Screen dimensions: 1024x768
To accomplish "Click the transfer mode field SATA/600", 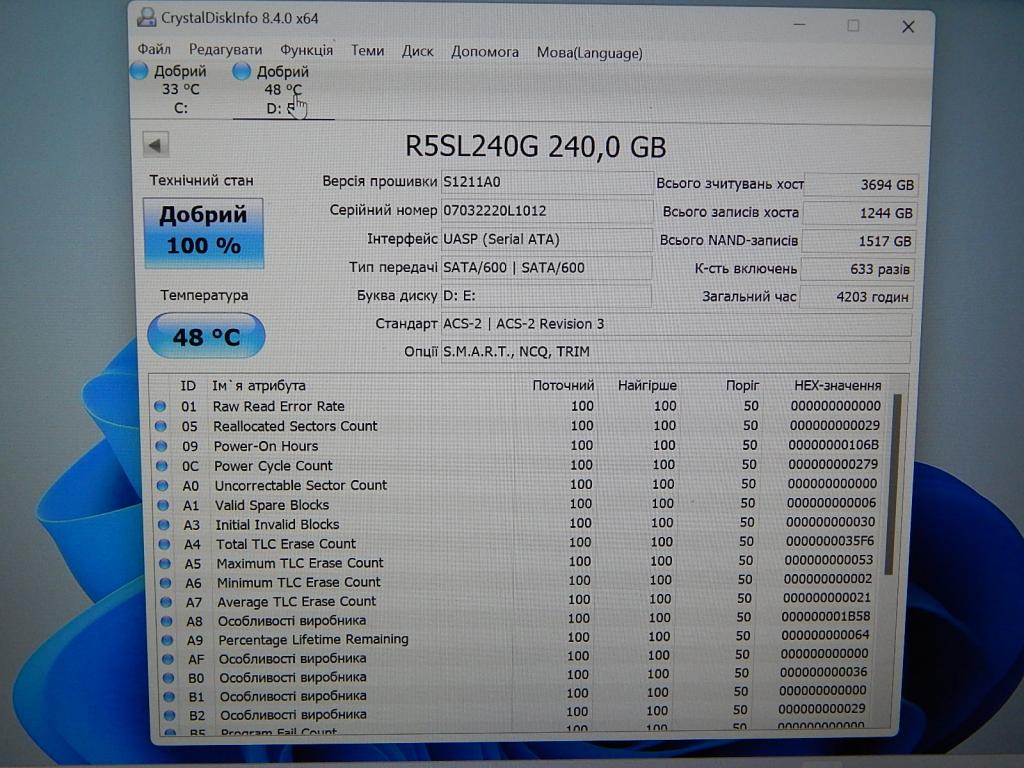I will tap(546, 267).
